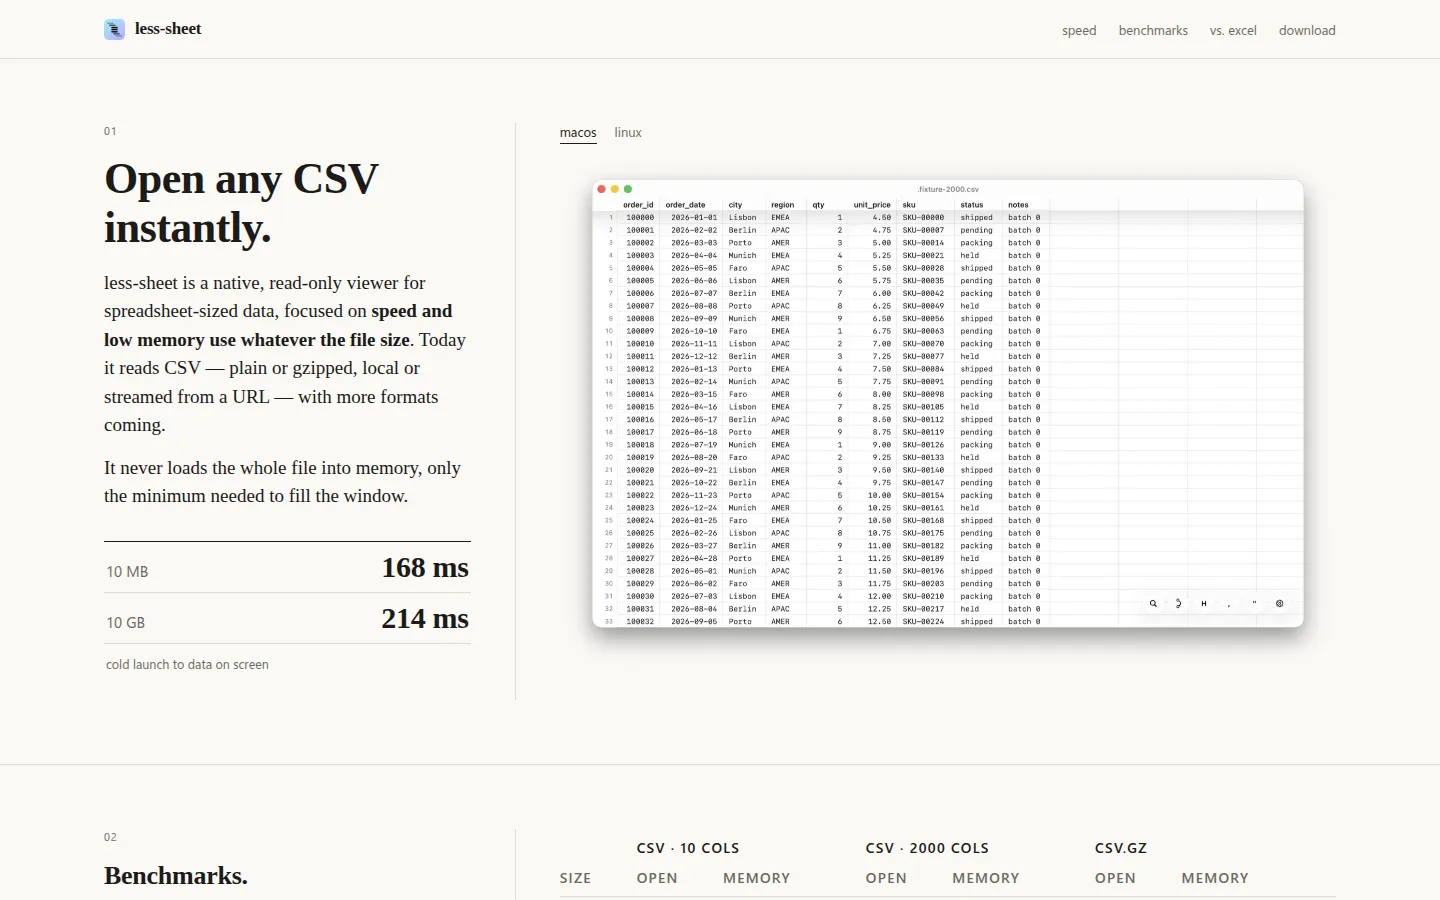1440x900 pixels.
Task: Click the Lisbon cell in row 100000
Action: pyautogui.click(x=742, y=217)
